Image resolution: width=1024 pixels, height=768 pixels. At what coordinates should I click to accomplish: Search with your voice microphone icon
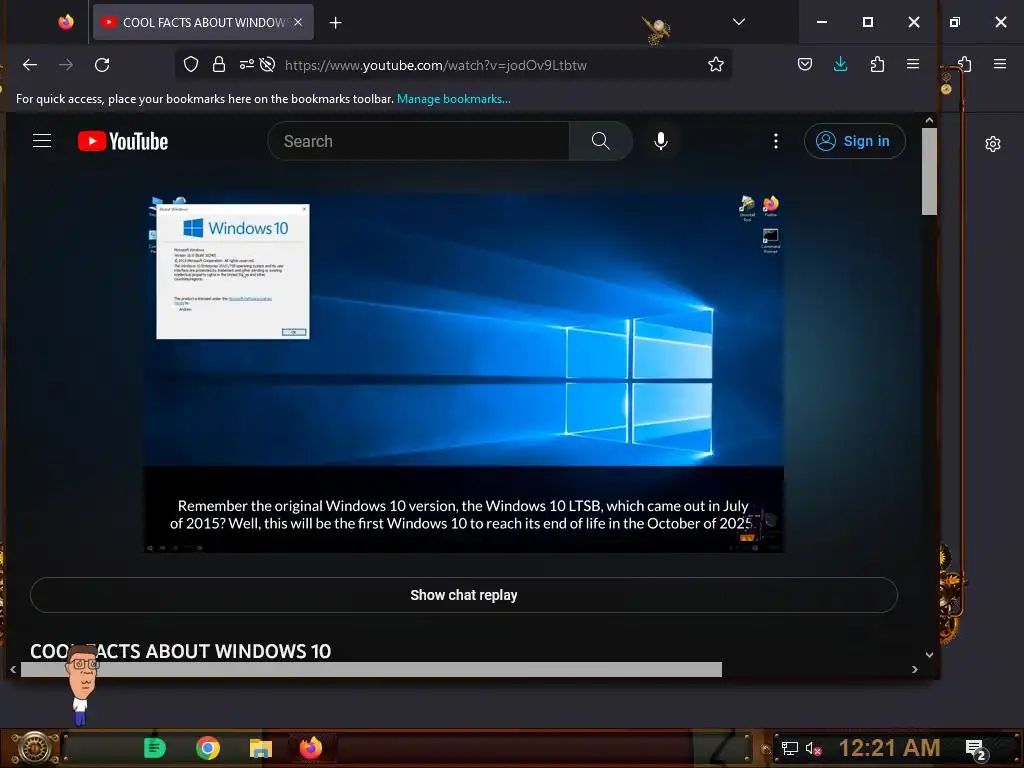661,141
